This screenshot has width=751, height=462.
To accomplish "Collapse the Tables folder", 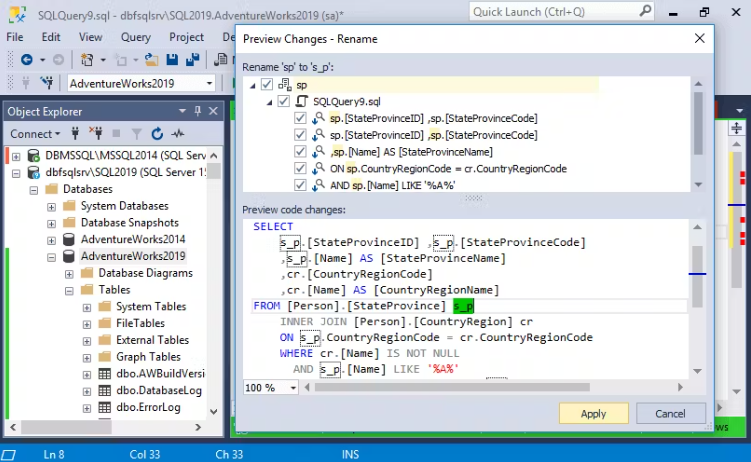I will tap(69, 291).
